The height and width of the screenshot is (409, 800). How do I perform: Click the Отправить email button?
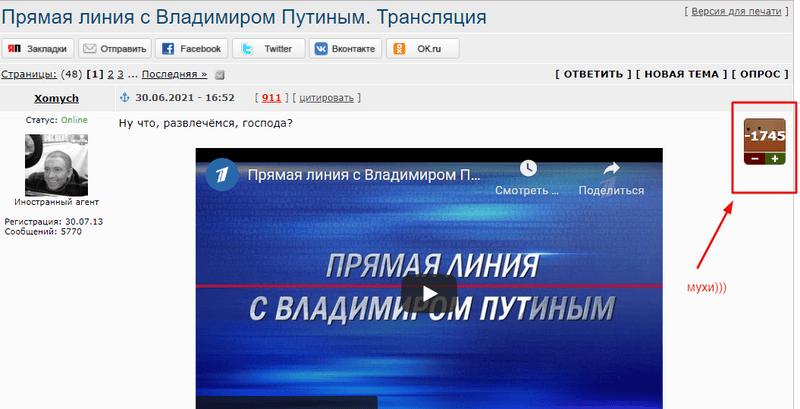coord(115,49)
